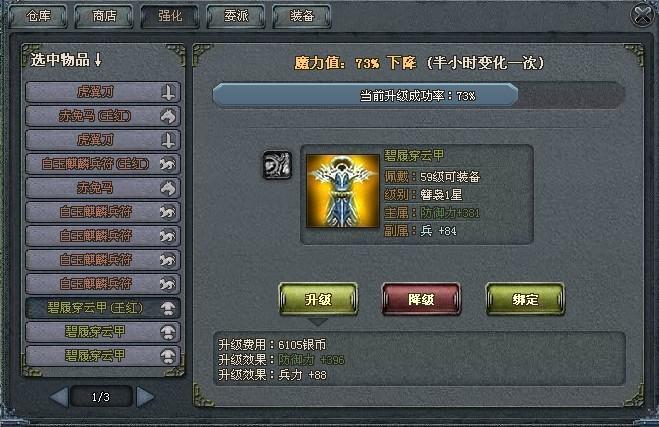Click the small dark equipment slot icon
Image resolution: width=659 pixels, height=427 pixels.
coord(277,165)
